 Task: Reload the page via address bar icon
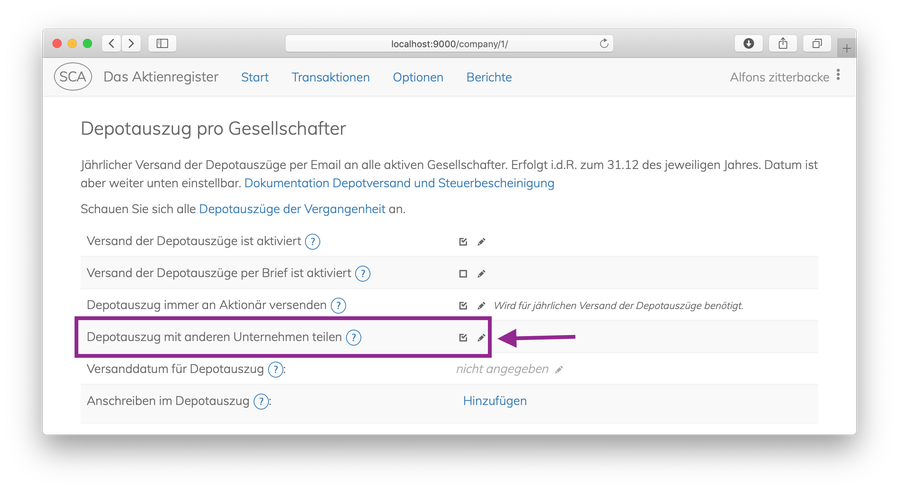click(x=604, y=44)
